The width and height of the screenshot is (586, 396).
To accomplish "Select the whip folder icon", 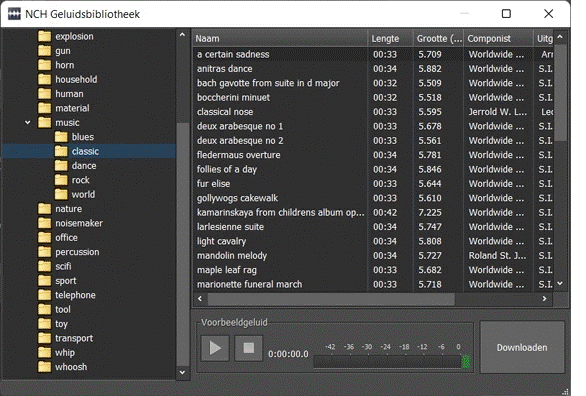I will point(44,353).
